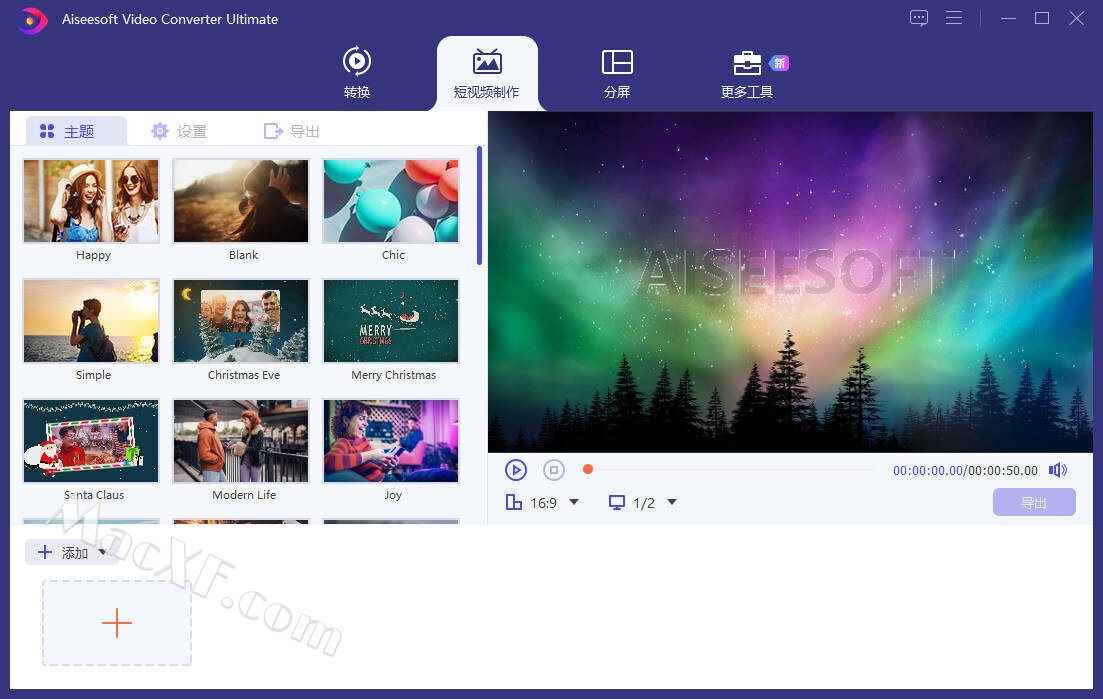The width and height of the screenshot is (1103, 699).
Task: Click the 导出 export button
Action: click(1034, 502)
